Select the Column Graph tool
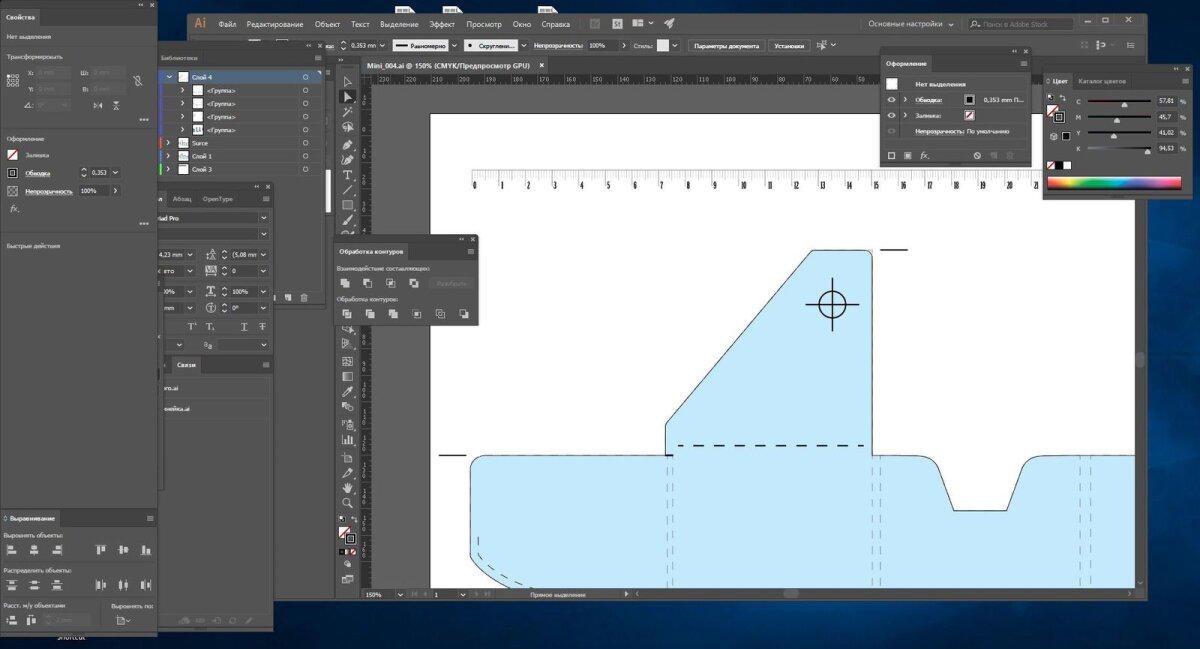The height and width of the screenshot is (649, 1200). coord(347,438)
